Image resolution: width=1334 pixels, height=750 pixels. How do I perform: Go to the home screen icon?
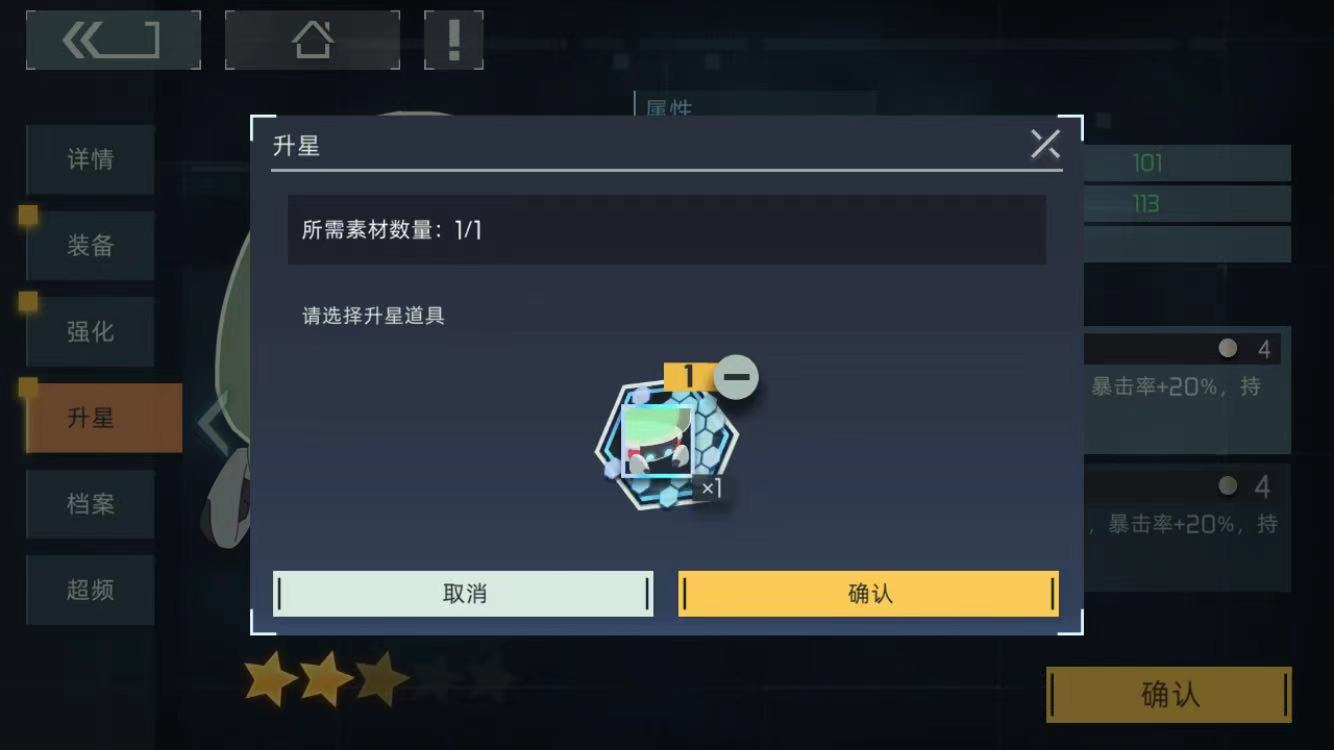[312, 41]
